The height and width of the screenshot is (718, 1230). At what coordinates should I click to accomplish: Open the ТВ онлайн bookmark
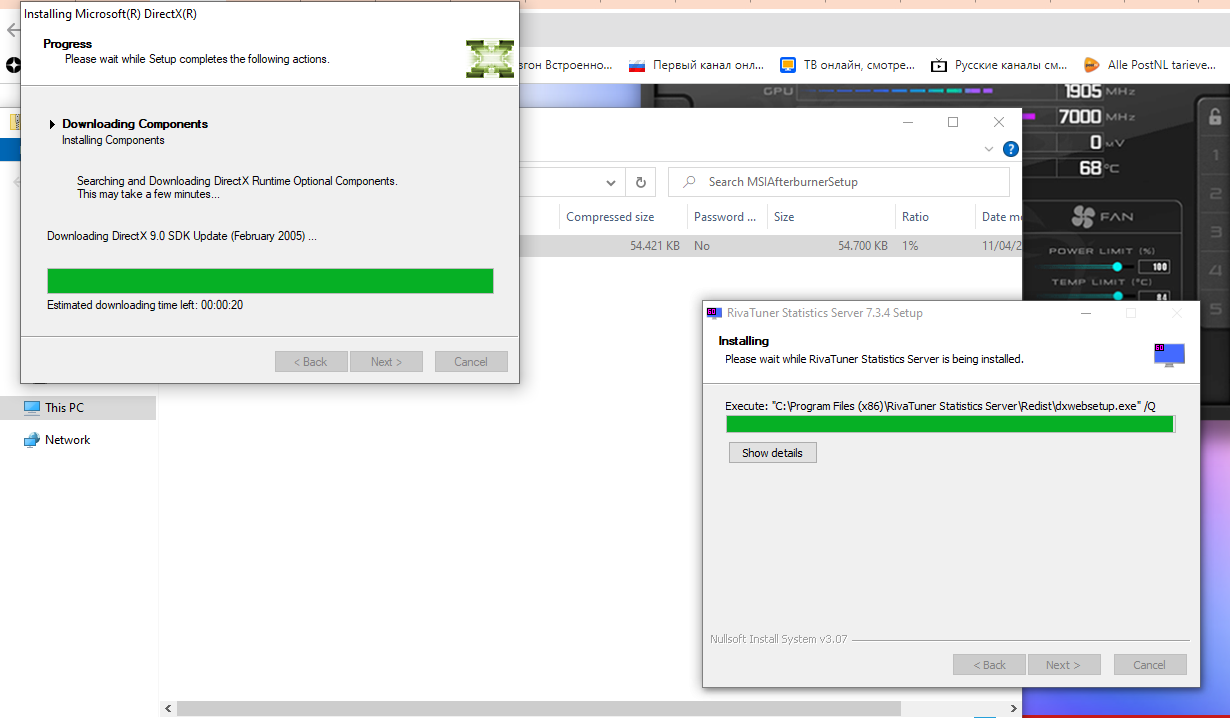(x=848, y=65)
